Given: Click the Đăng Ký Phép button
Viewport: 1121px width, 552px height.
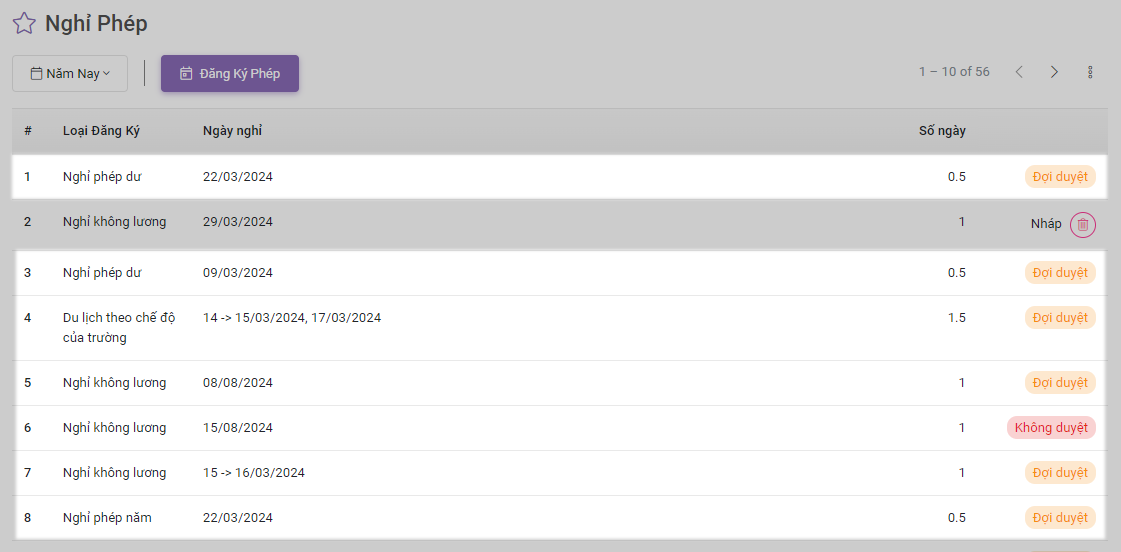Looking at the screenshot, I should coord(230,73).
